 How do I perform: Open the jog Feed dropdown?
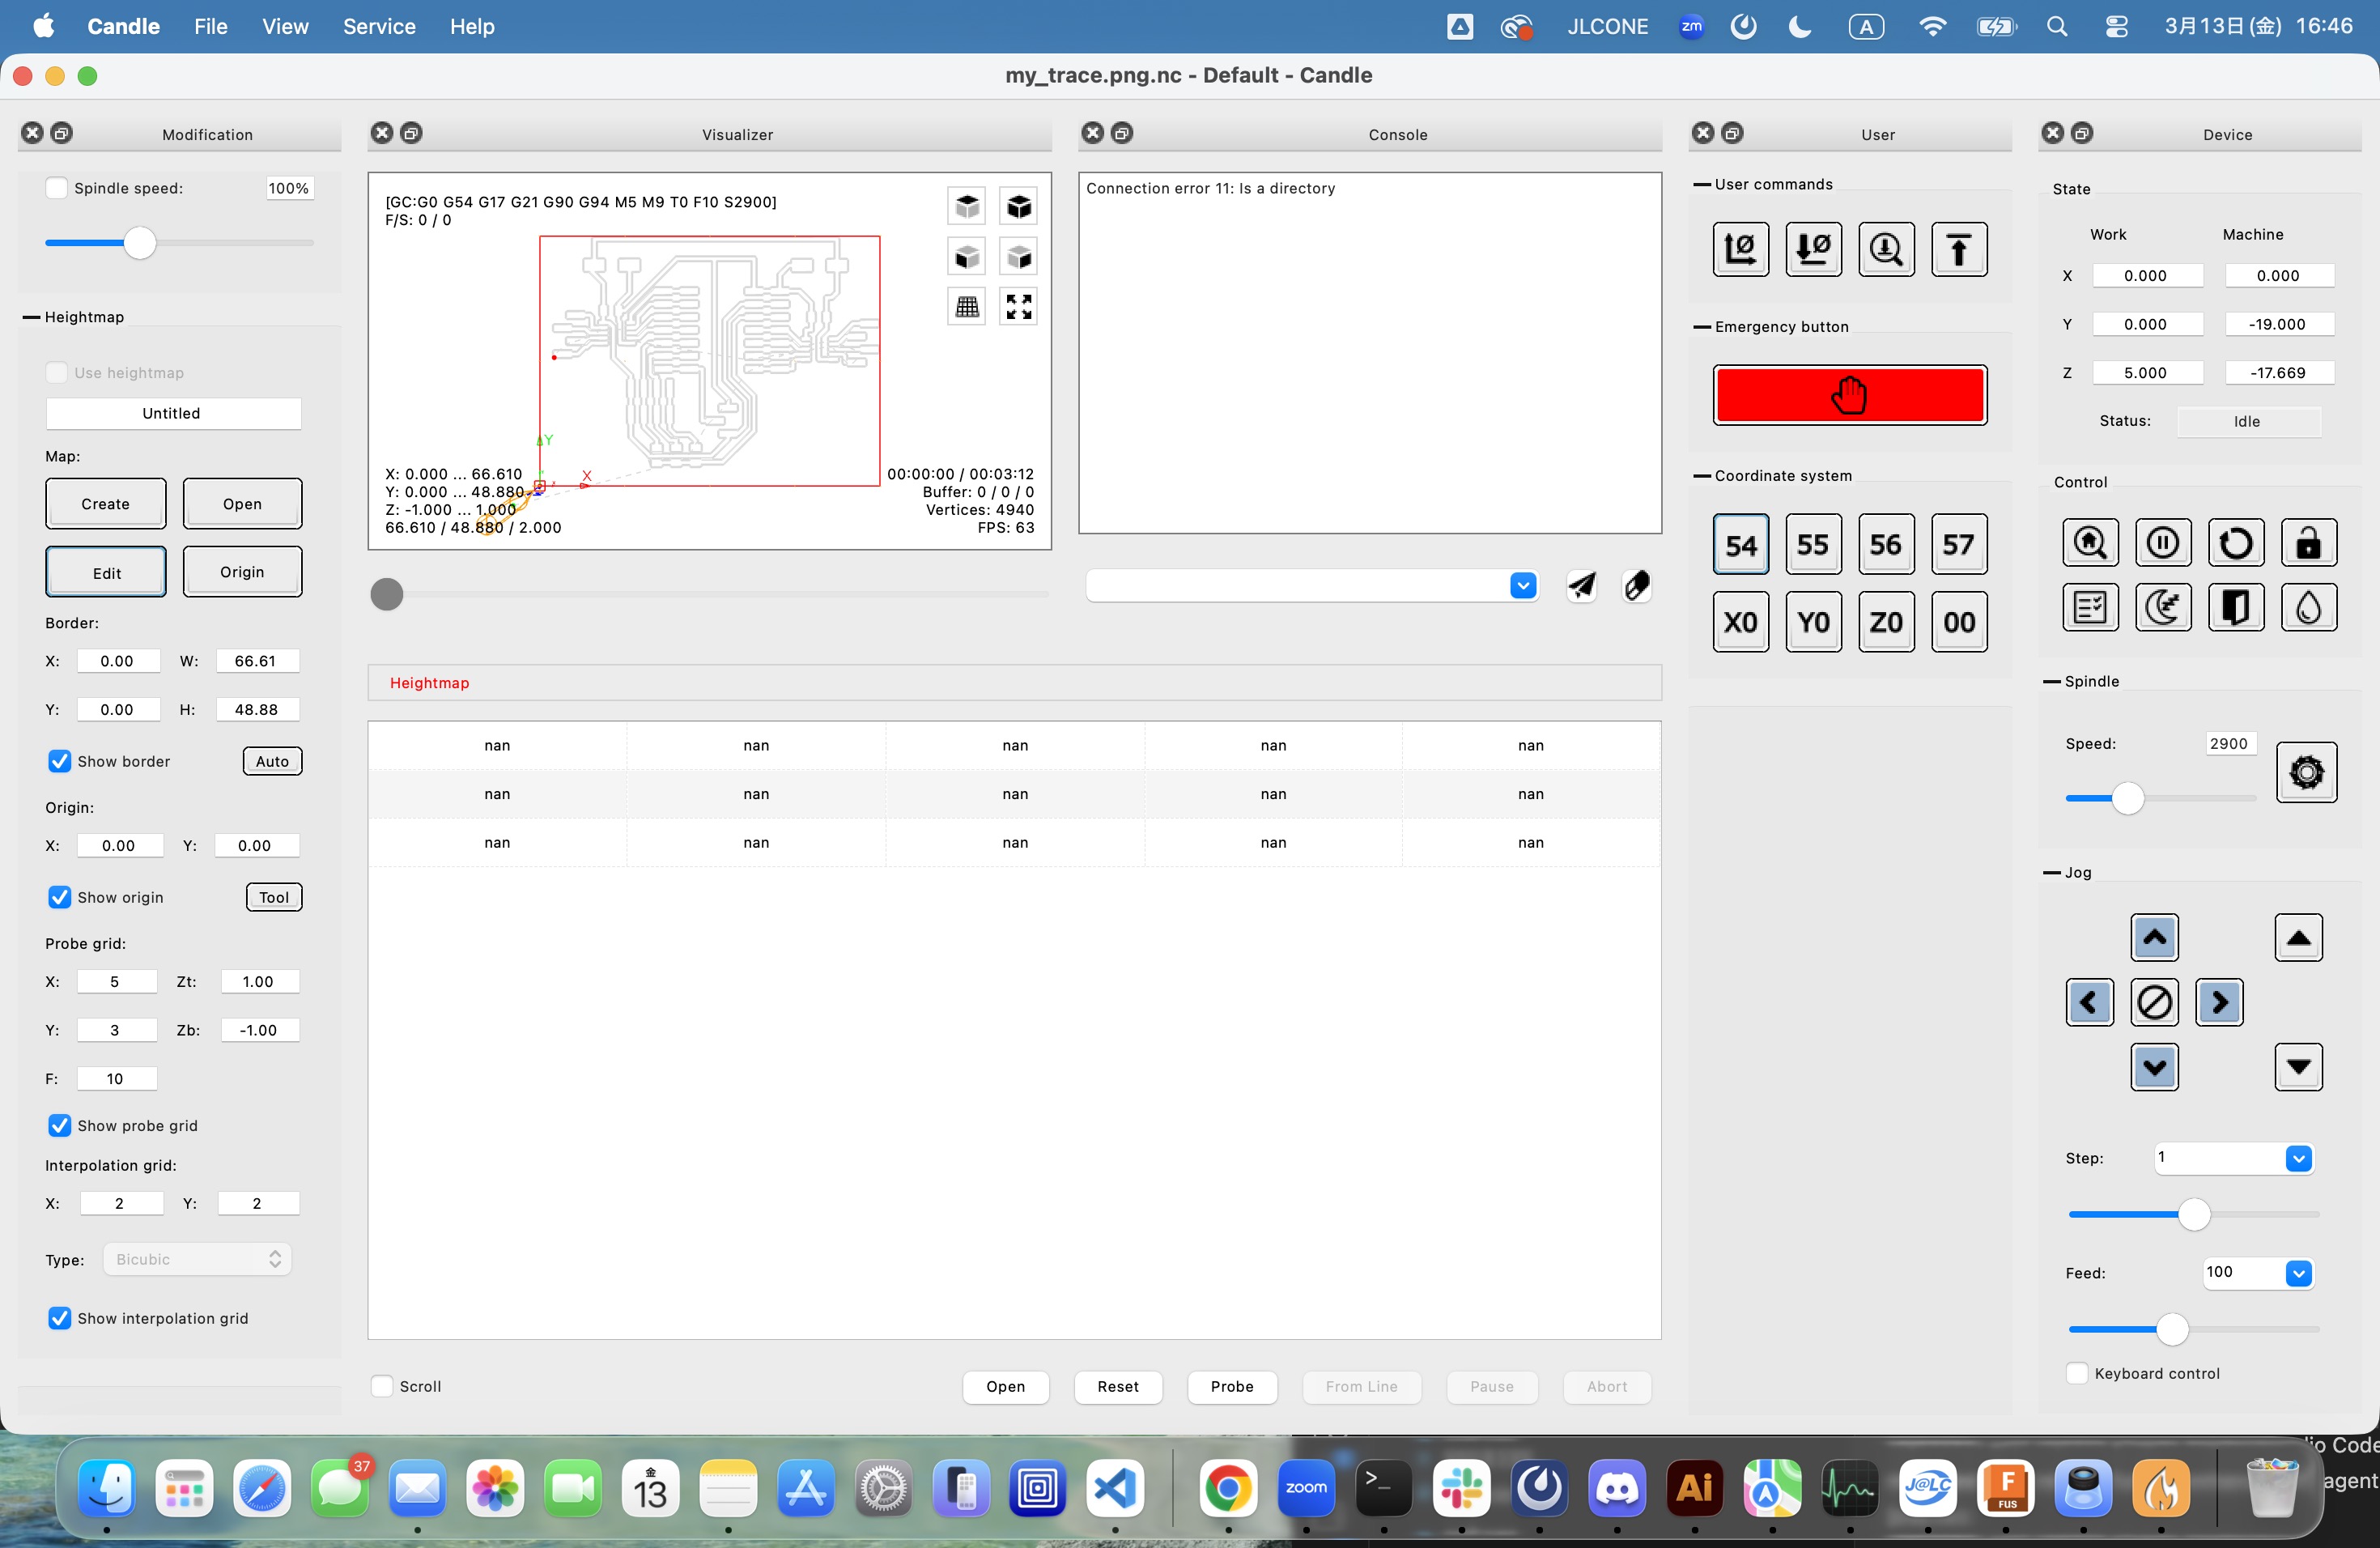(2298, 1273)
